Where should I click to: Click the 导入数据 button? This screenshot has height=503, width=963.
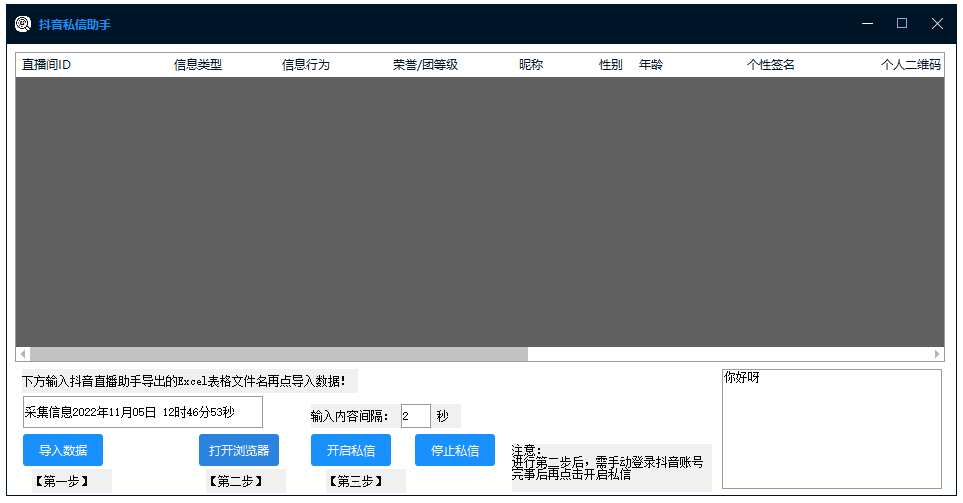[x=63, y=450]
